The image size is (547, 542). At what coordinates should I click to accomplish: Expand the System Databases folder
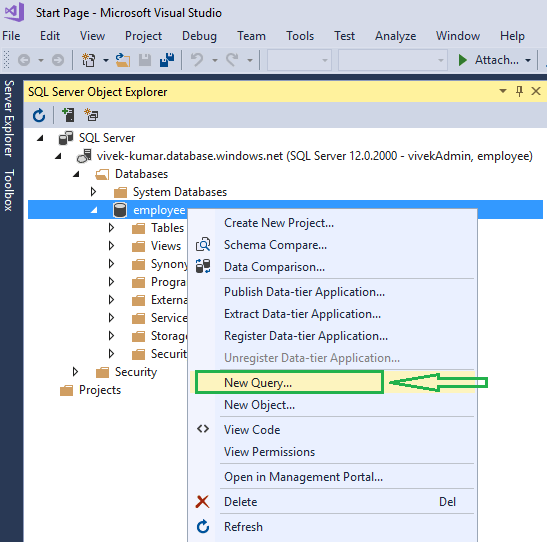pyautogui.click(x=93, y=191)
